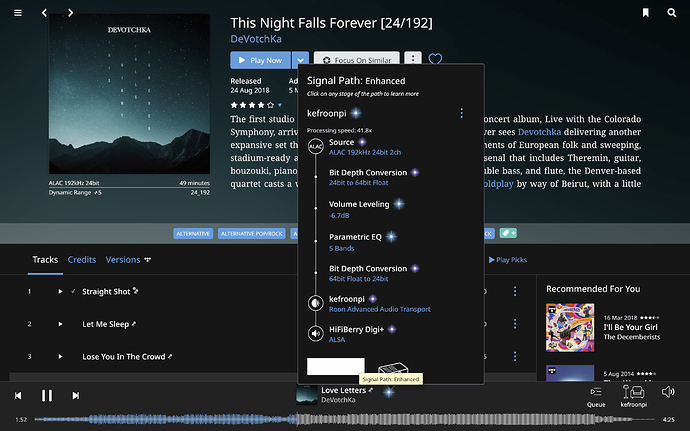Pause playback
Image resolution: width=690 pixels, height=431 pixels.
click(x=47, y=395)
